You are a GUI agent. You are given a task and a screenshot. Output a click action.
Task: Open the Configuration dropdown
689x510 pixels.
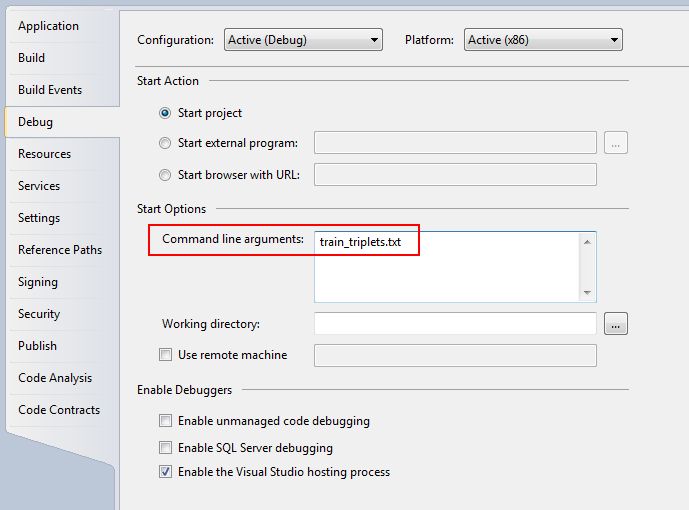303,40
